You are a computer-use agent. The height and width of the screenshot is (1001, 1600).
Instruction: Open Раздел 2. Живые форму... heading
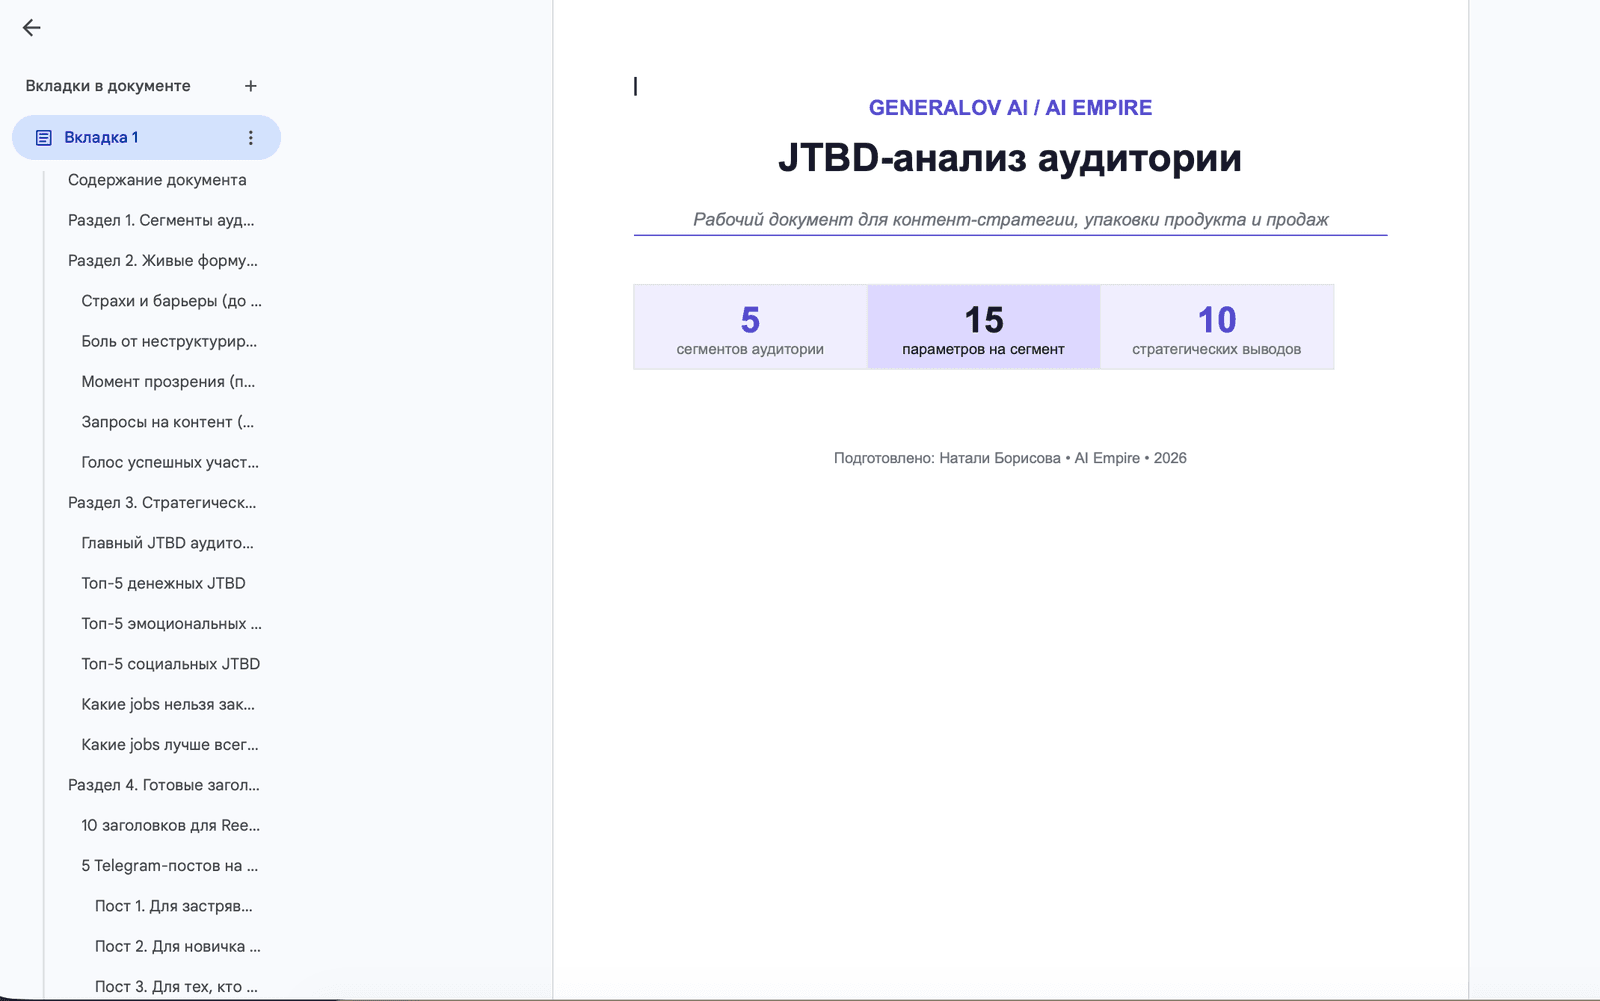click(163, 261)
